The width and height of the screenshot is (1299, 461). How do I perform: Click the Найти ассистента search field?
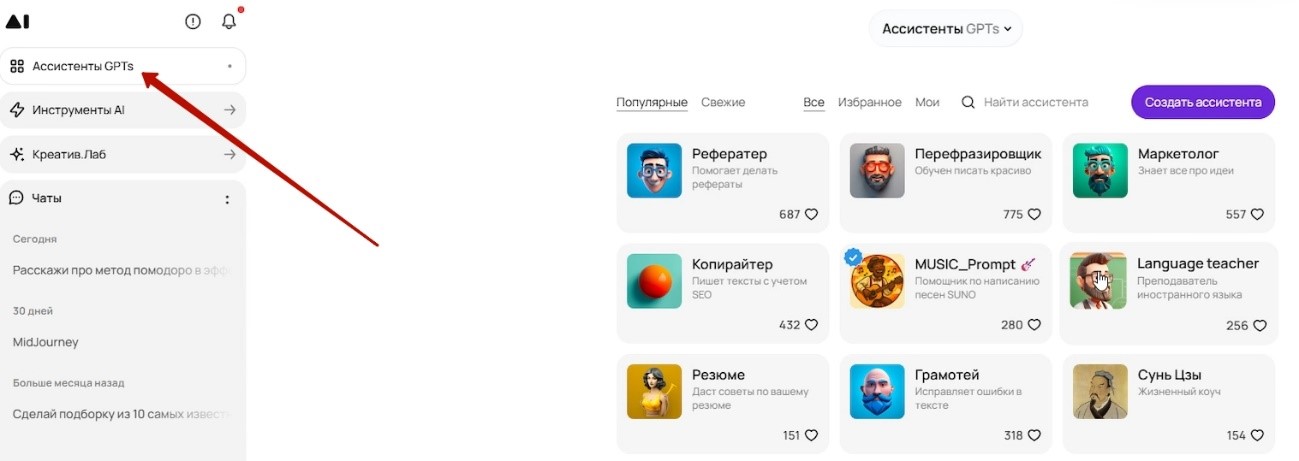1036,102
